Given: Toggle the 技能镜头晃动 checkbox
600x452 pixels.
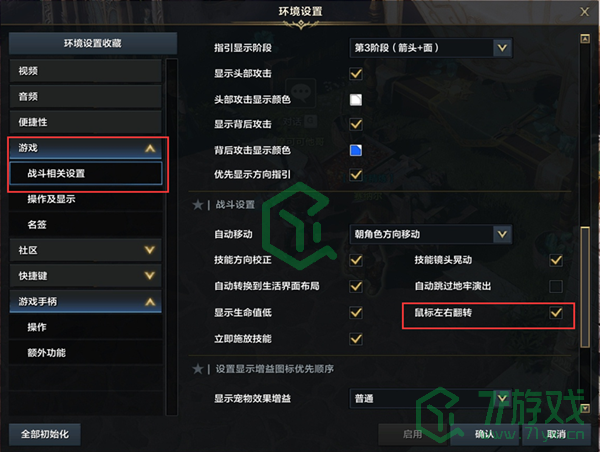Looking at the screenshot, I should click(556, 260).
